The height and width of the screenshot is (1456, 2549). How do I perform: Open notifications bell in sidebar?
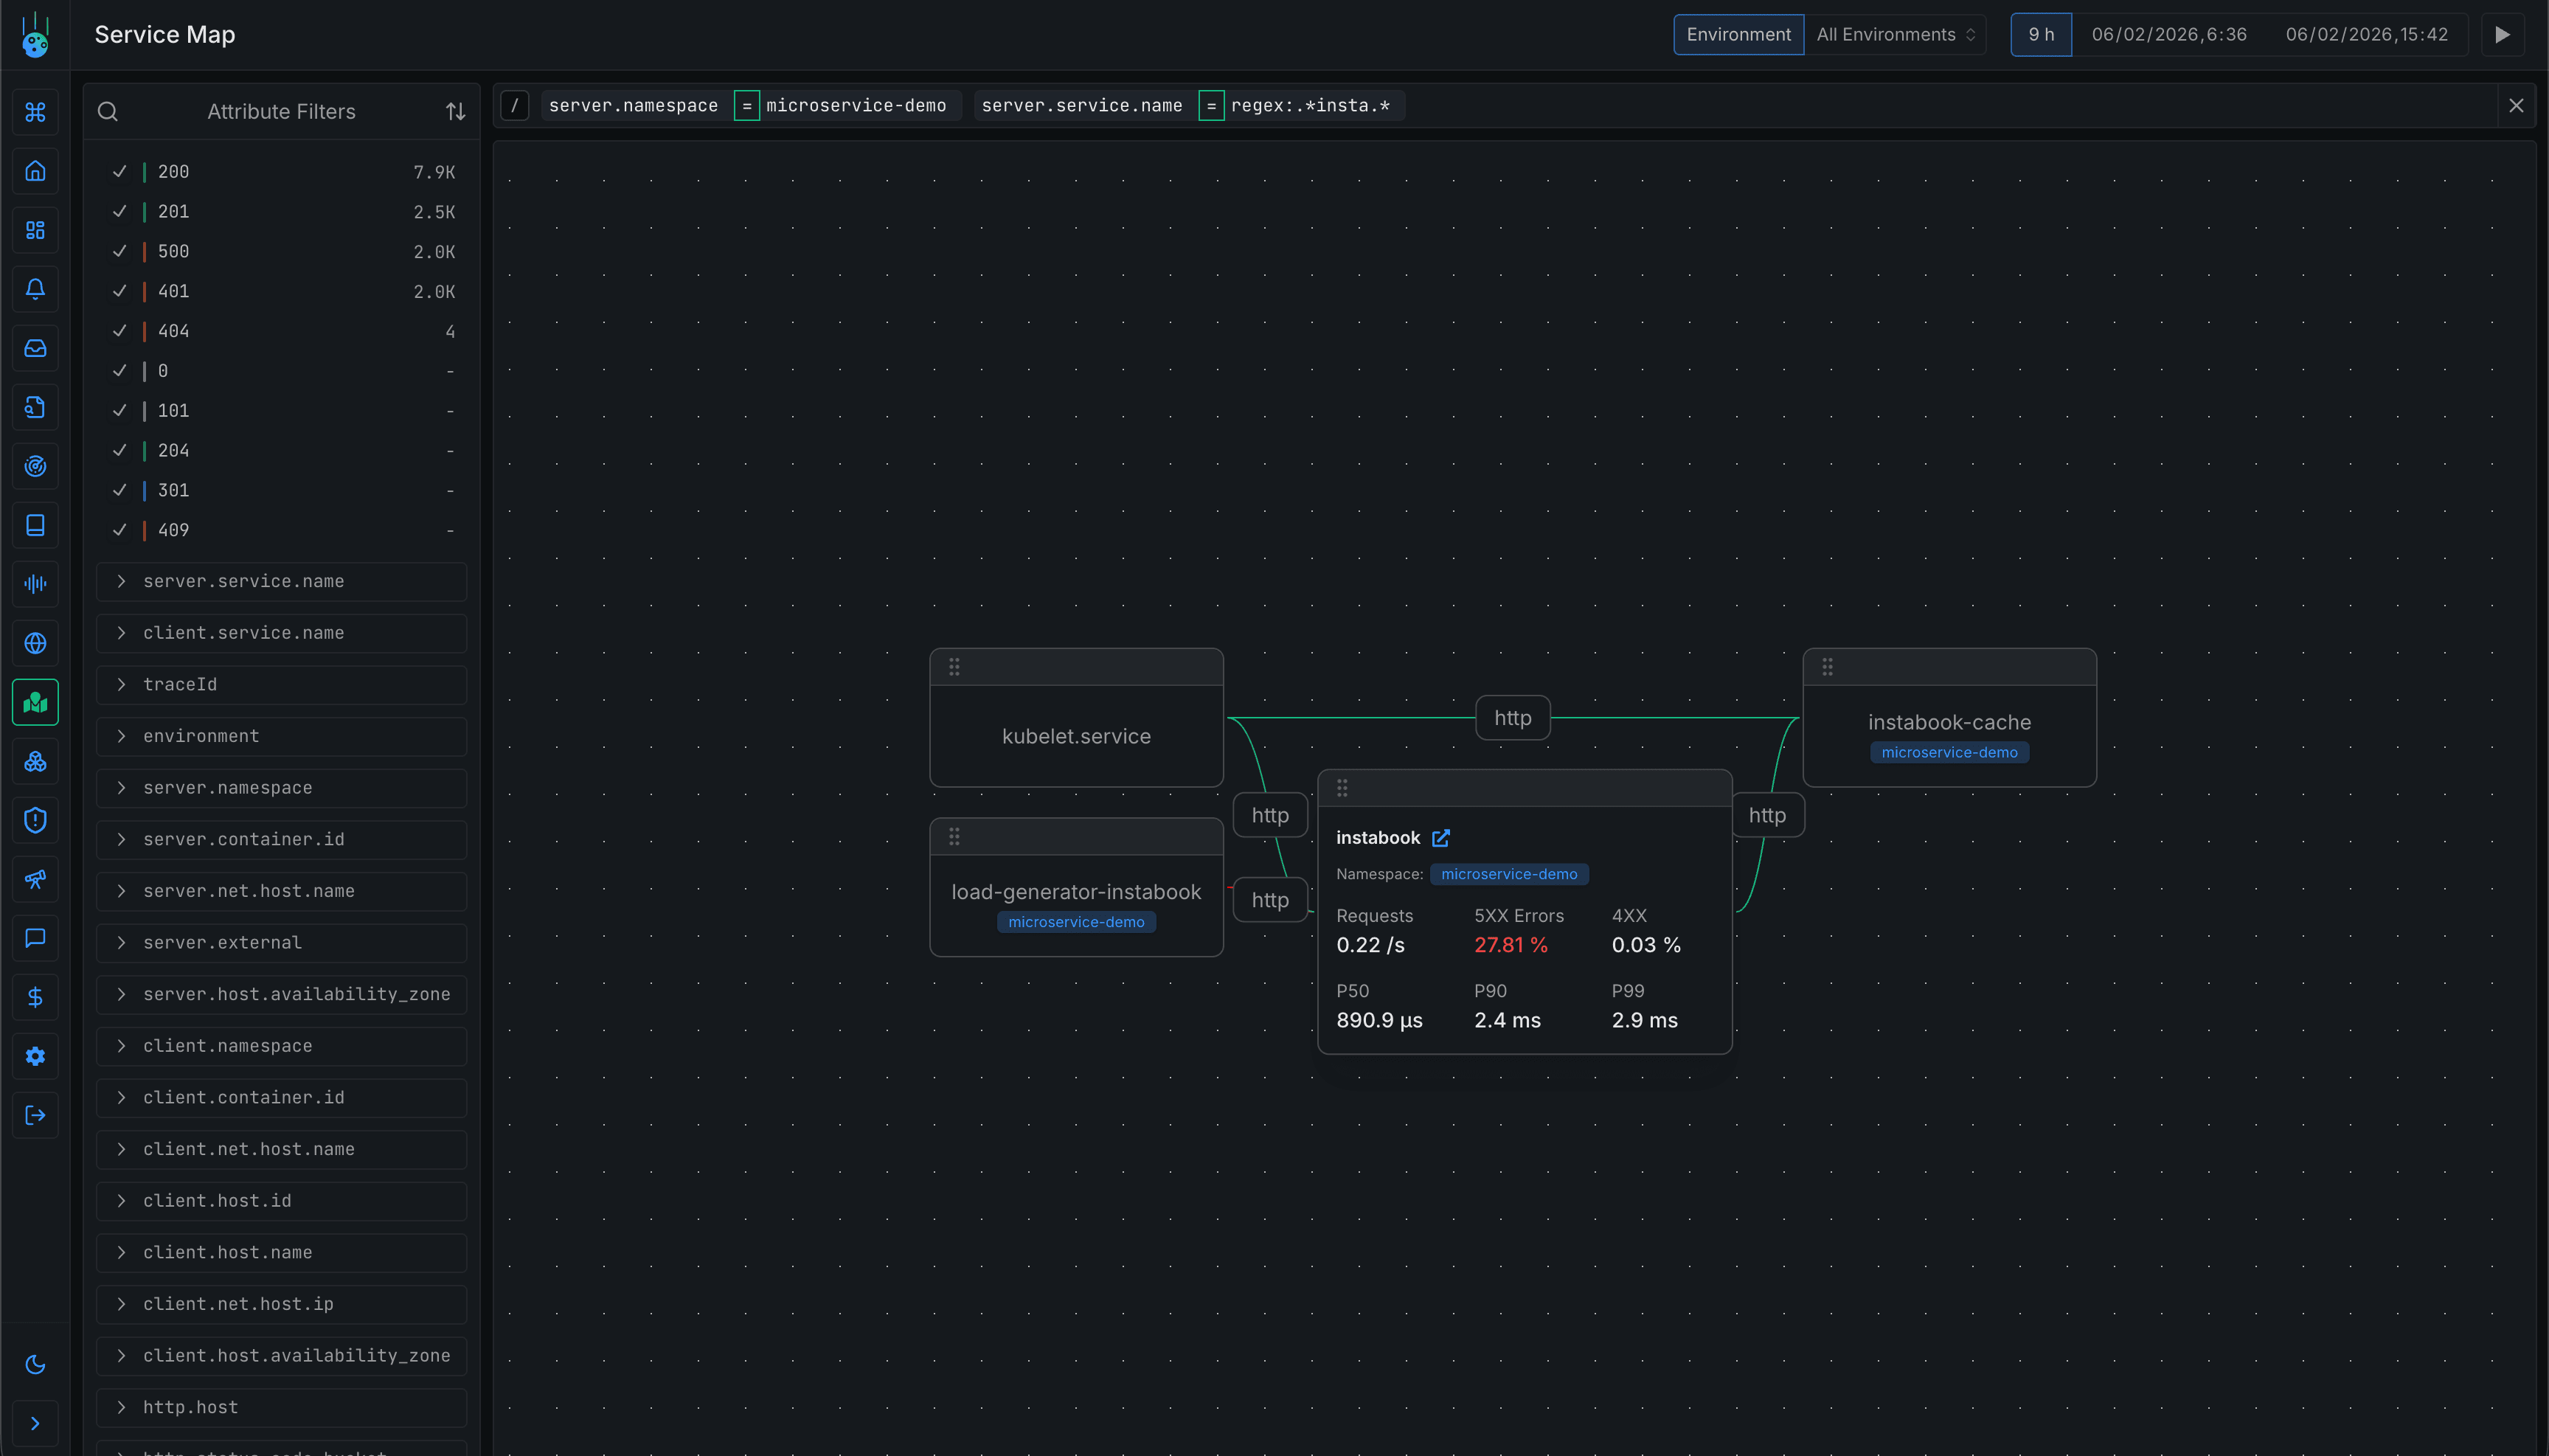click(36, 289)
